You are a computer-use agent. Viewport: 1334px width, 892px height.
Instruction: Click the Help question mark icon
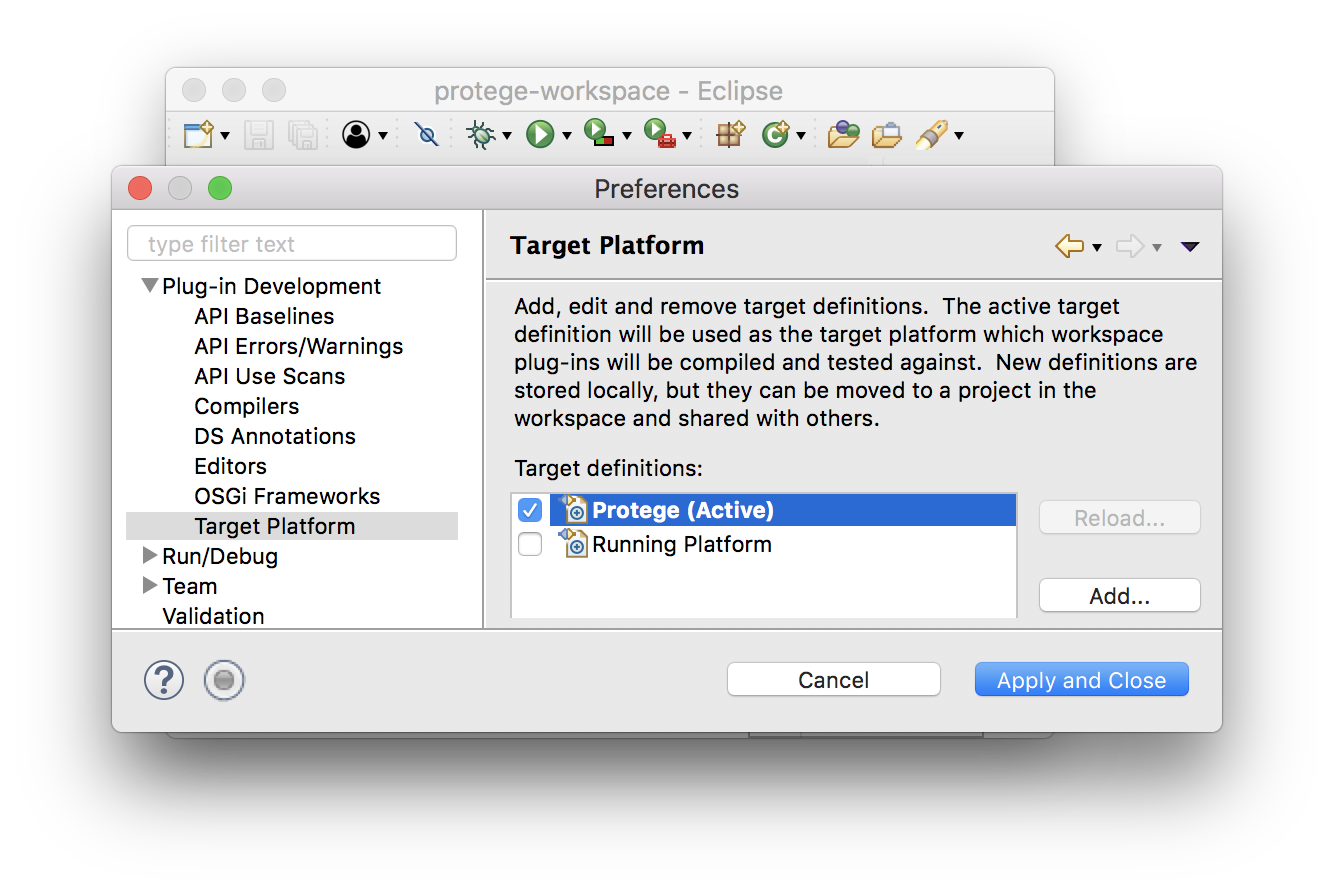tap(164, 680)
